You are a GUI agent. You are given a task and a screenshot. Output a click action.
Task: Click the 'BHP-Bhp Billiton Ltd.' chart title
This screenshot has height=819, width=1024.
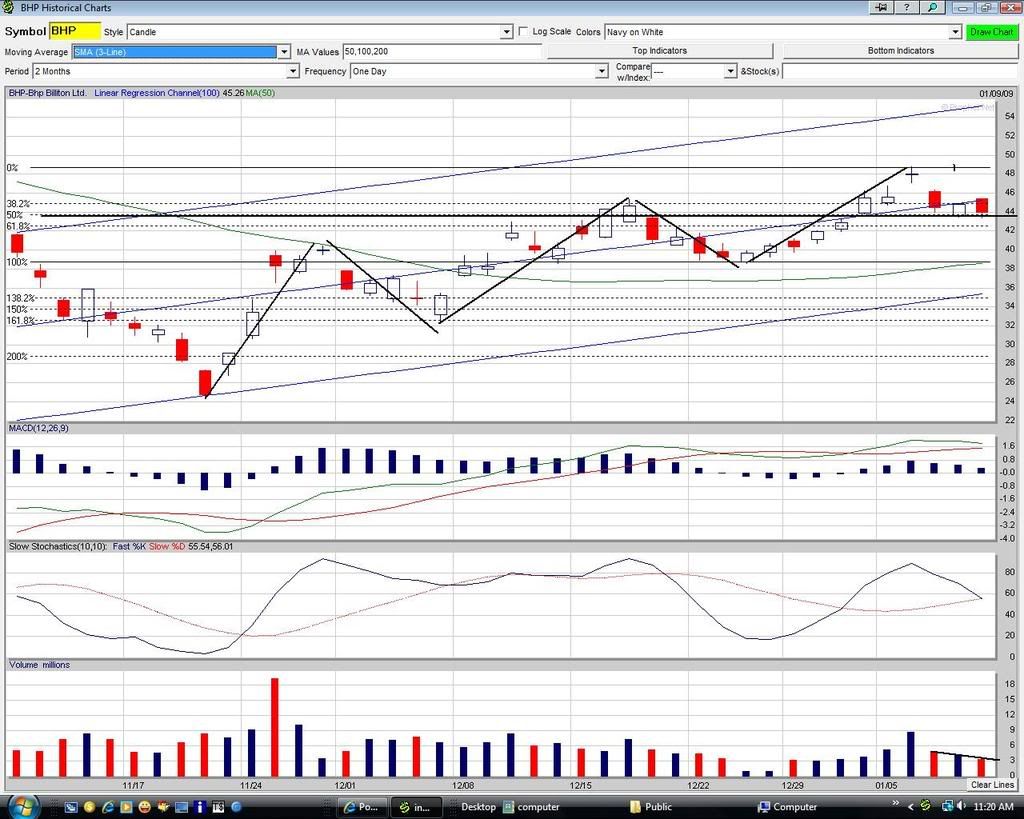(x=47, y=93)
